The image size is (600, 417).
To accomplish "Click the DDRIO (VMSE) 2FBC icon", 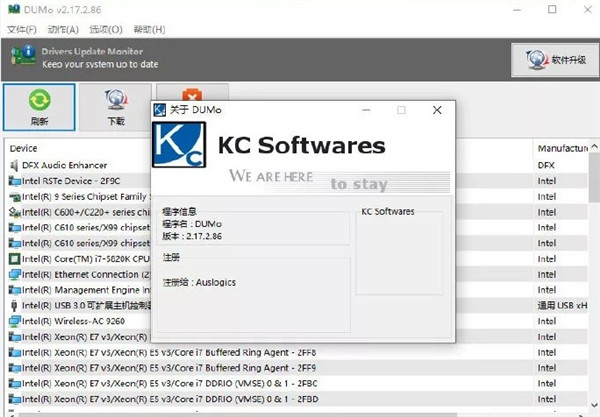I will coord(15,384).
